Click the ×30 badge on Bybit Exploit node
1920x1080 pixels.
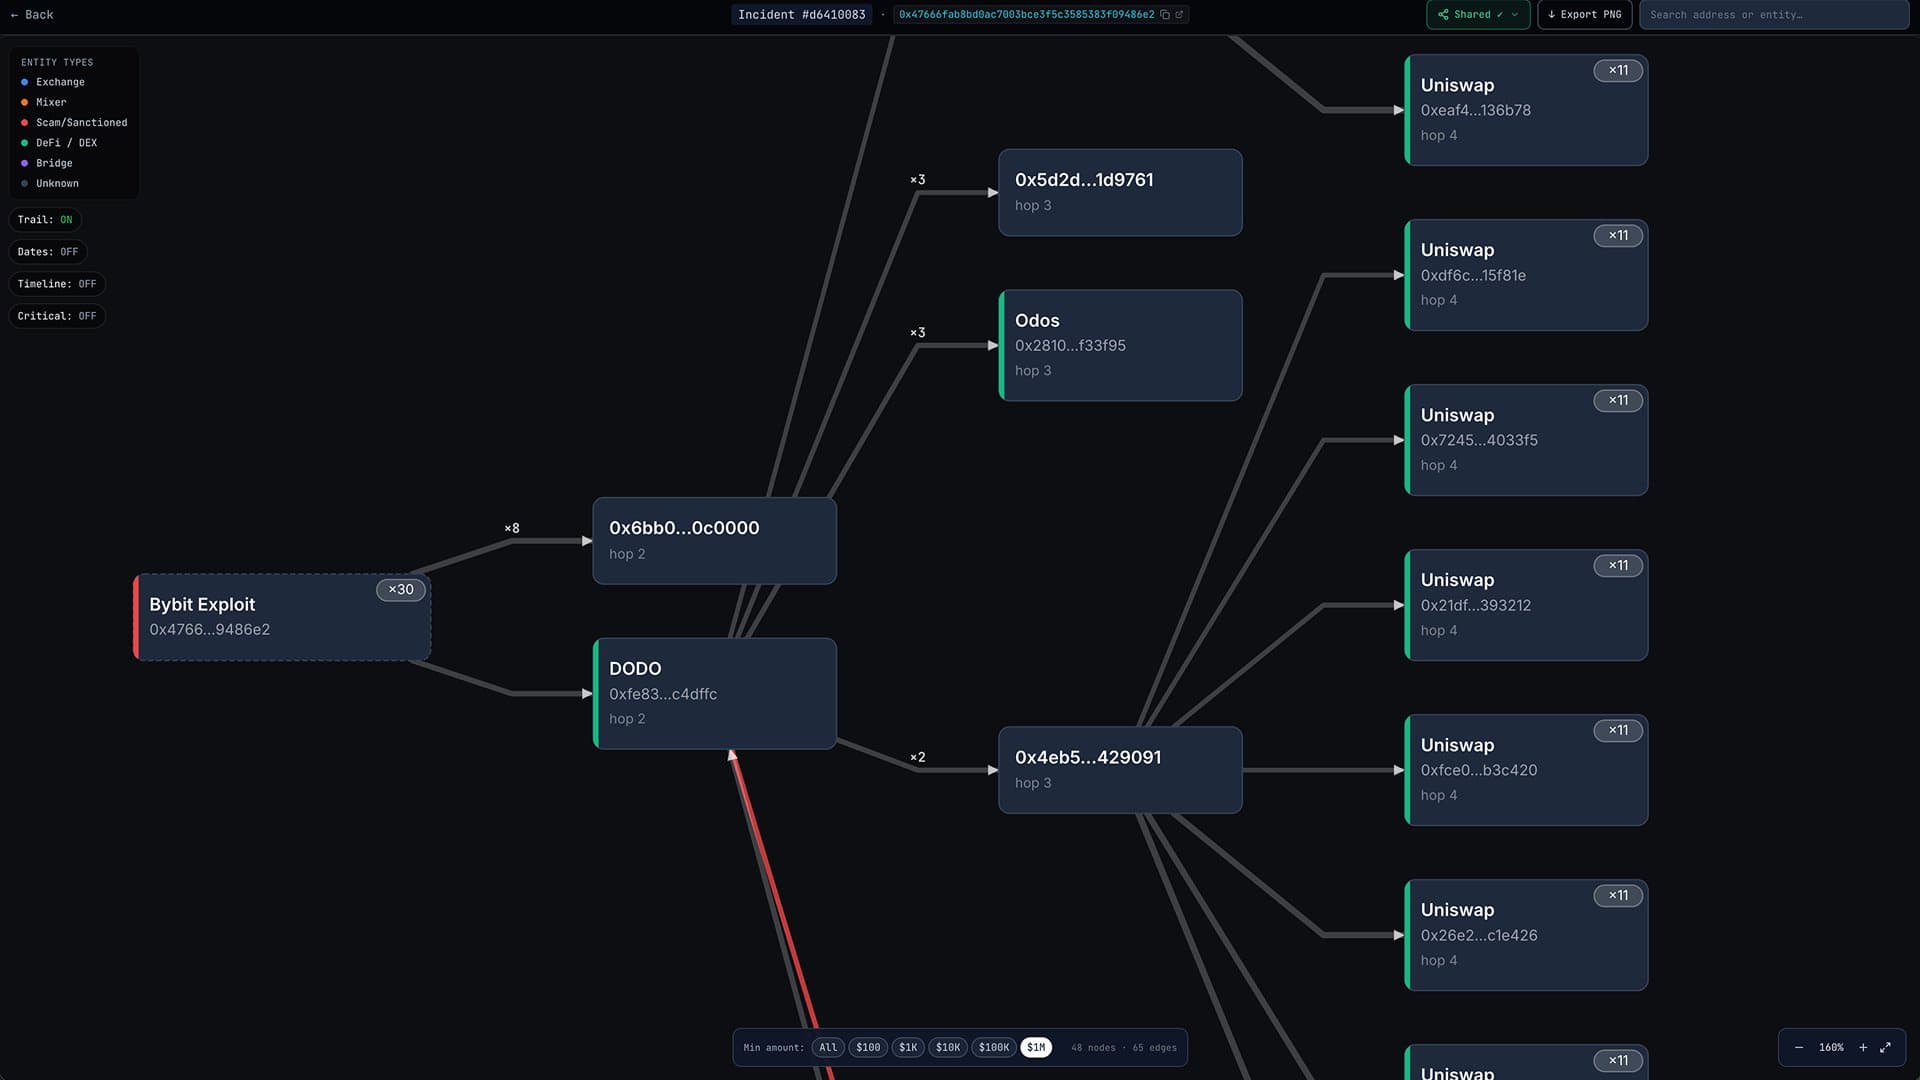[400, 589]
